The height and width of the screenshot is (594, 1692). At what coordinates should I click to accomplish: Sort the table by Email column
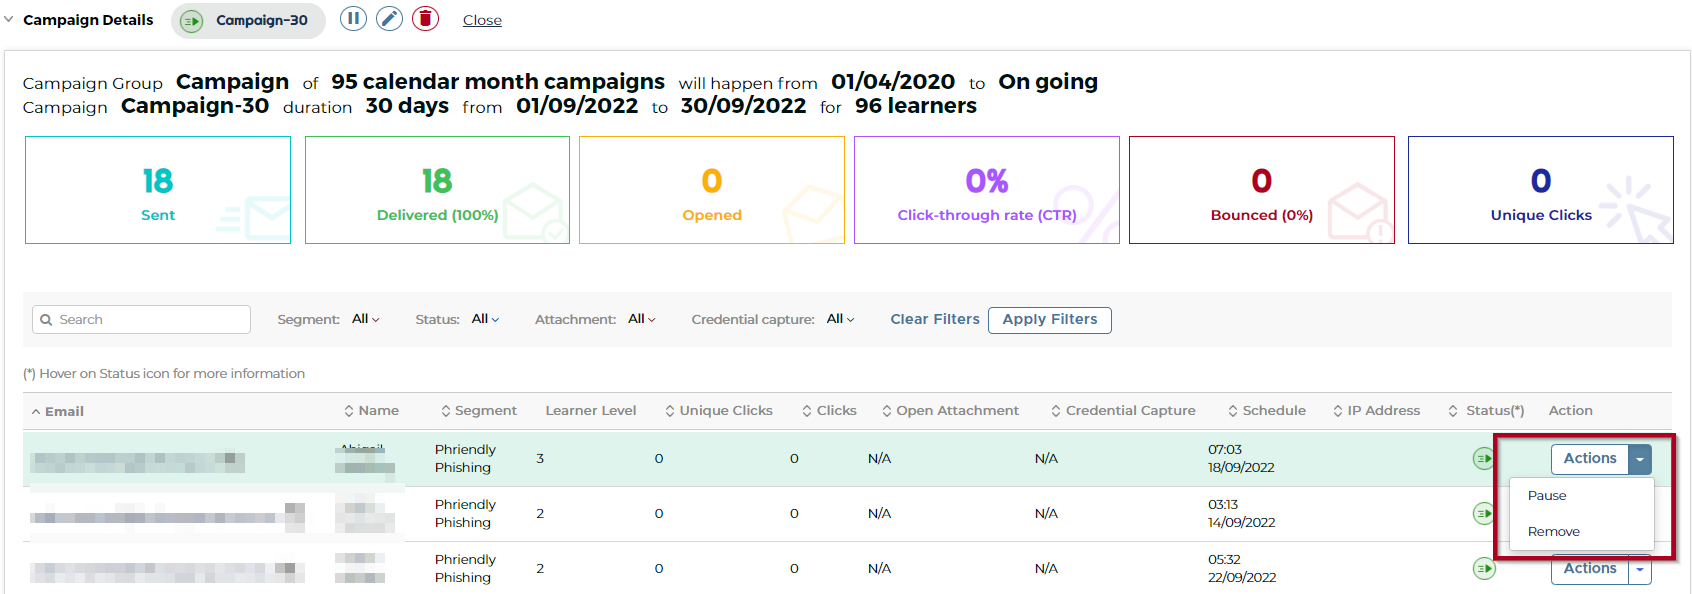[63, 411]
